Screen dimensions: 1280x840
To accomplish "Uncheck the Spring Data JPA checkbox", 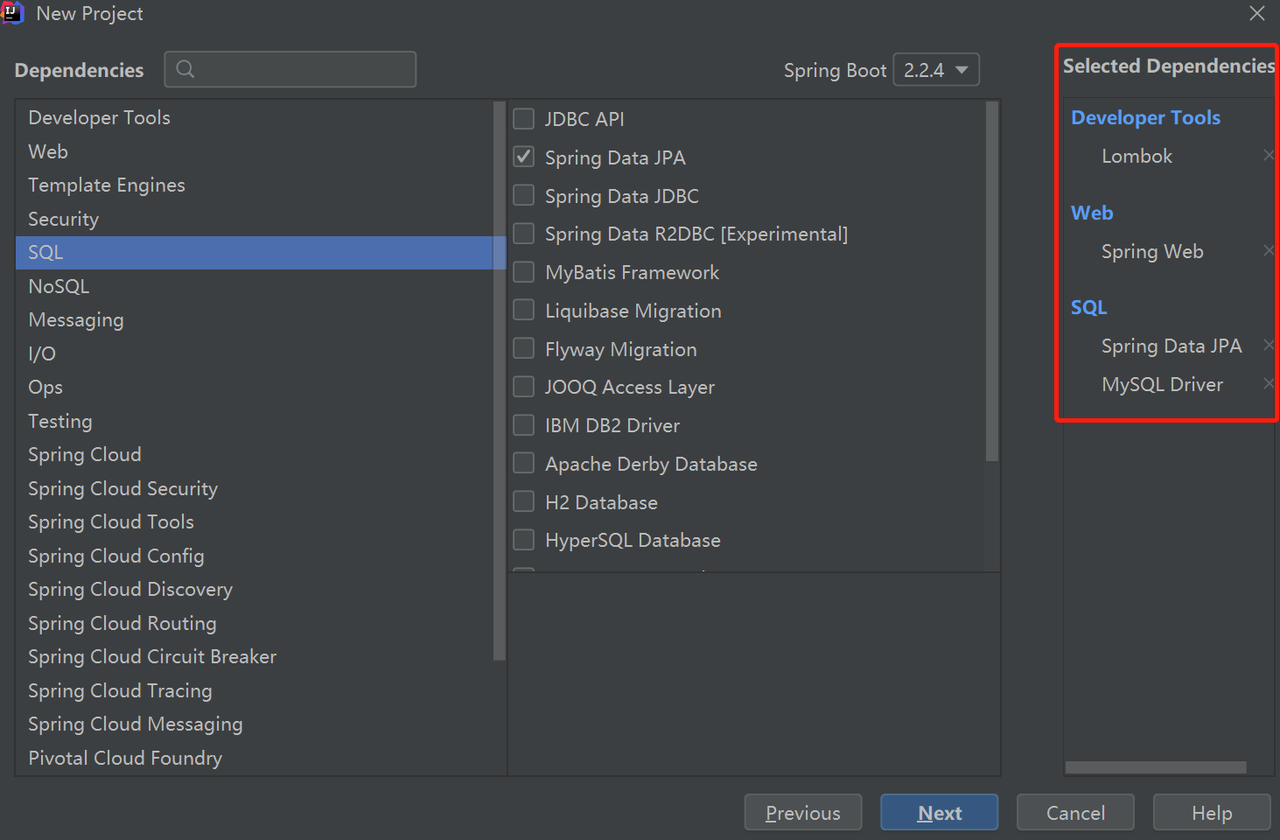I will coord(524,157).
